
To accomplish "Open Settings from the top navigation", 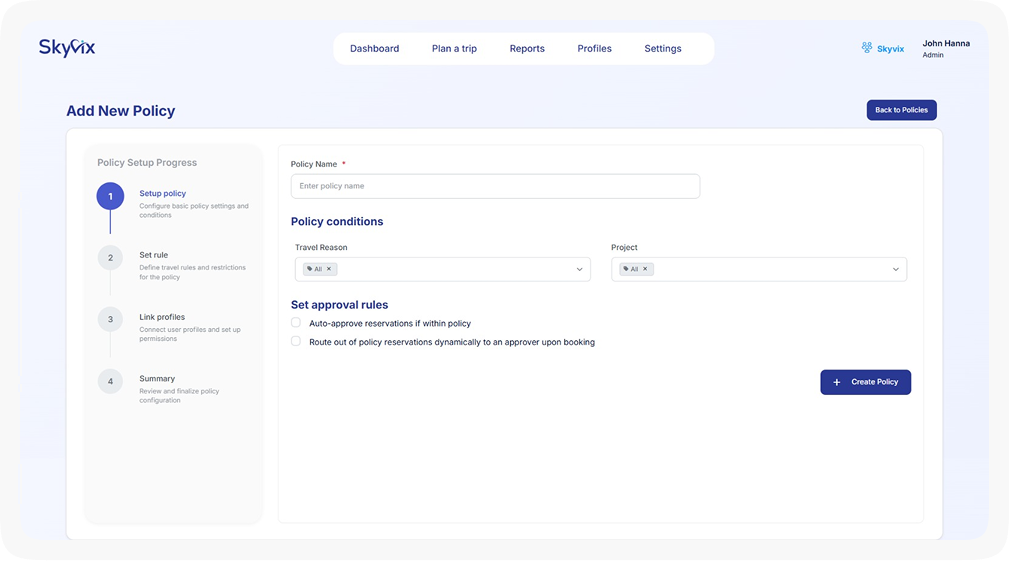I will (x=662, y=49).
